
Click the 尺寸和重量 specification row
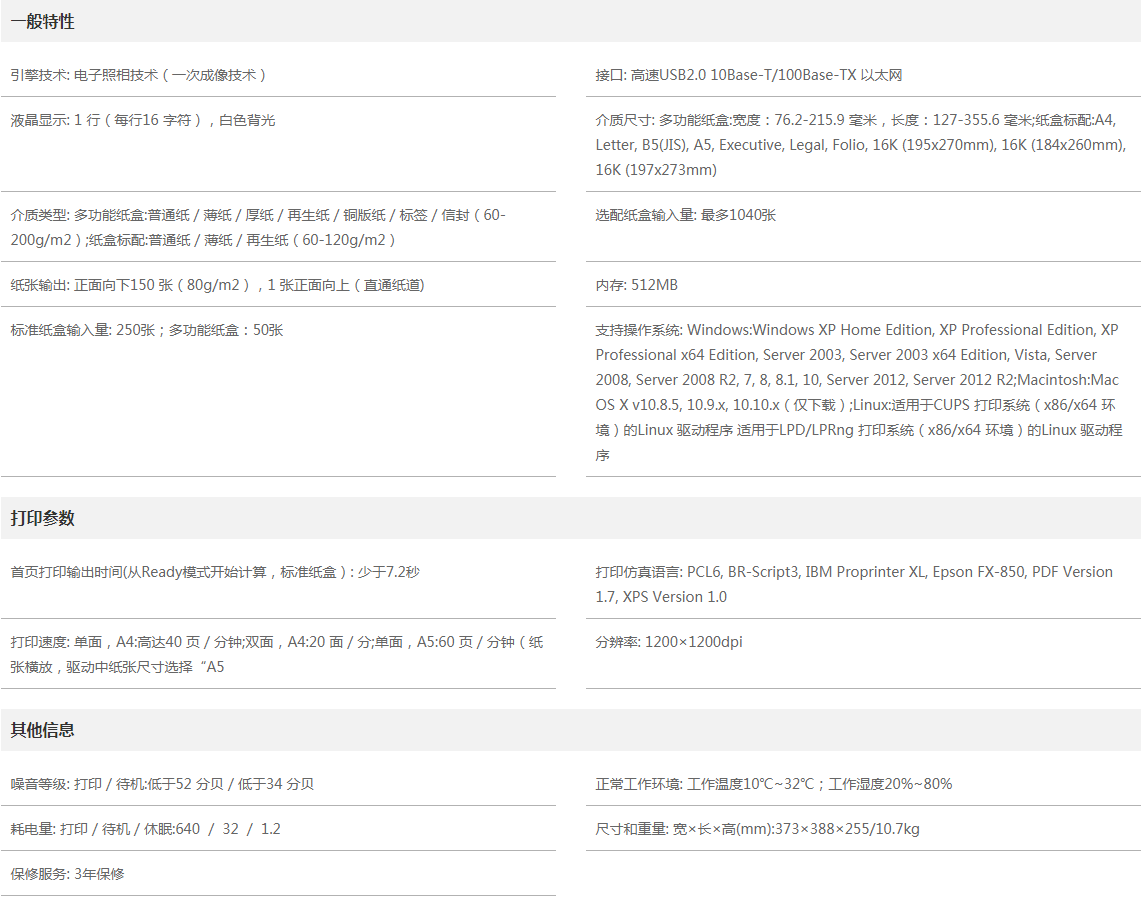pyautogui.click(x=757, y=829)
